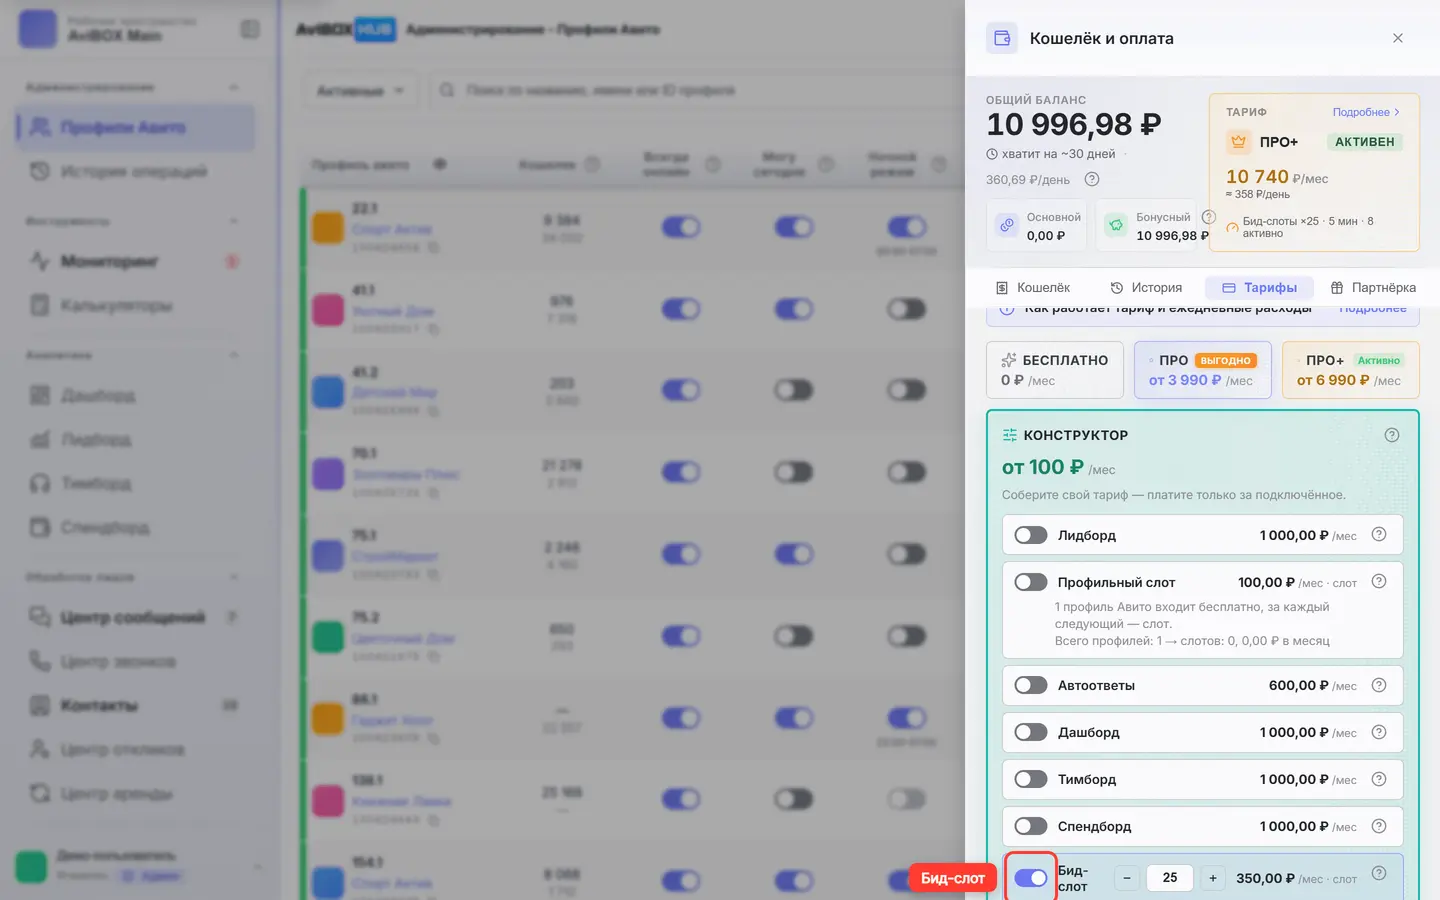Click the help icon for Спендборд
The image size is (1440, 900).
[x=1379, y=826]
